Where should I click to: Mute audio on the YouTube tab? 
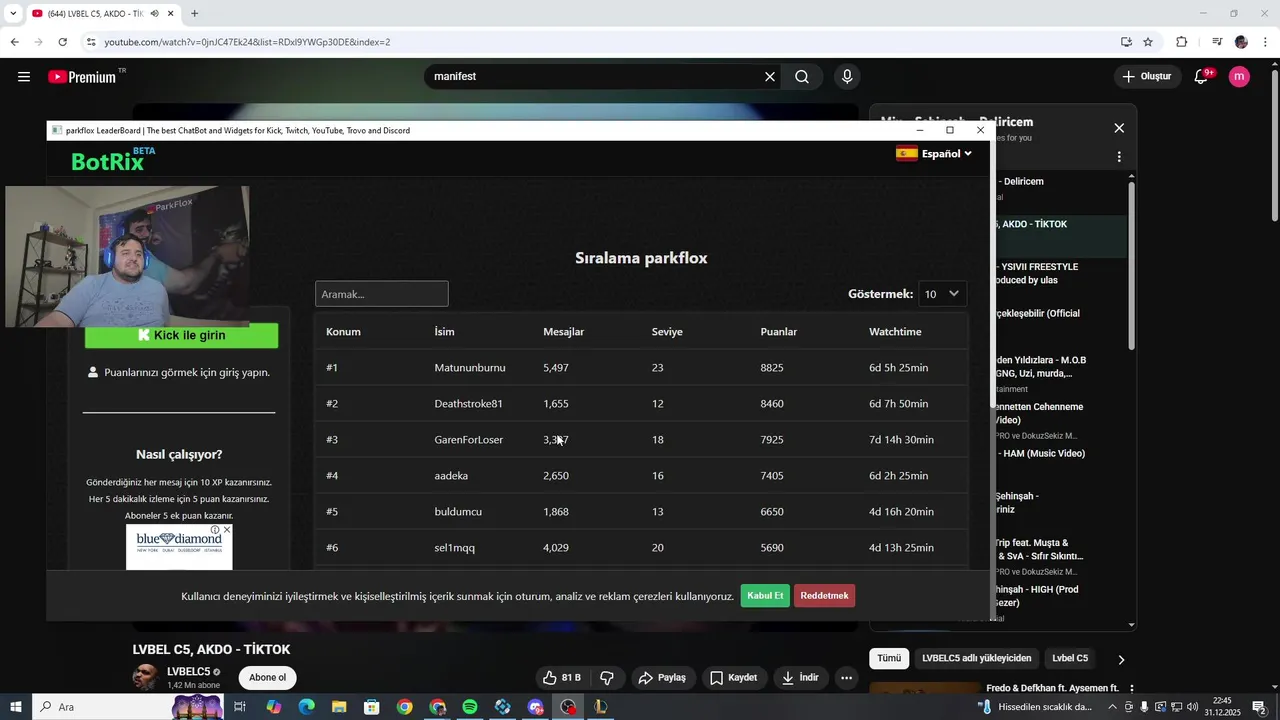(x=154, y=14)
